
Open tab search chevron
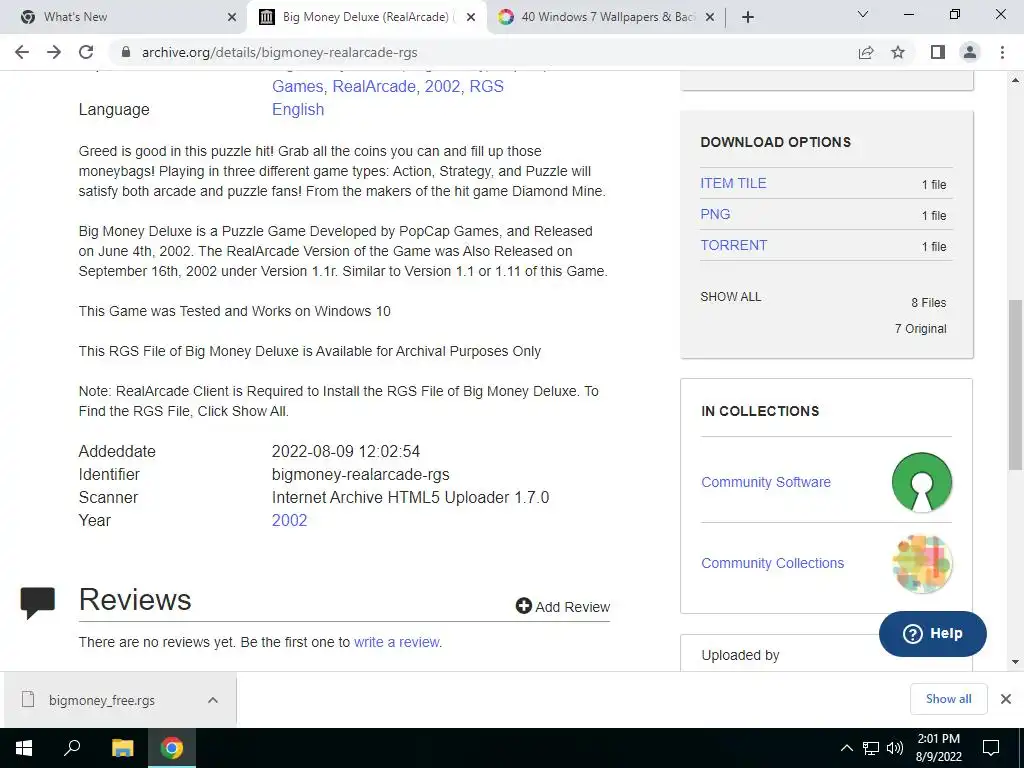[x=863, y=14]
